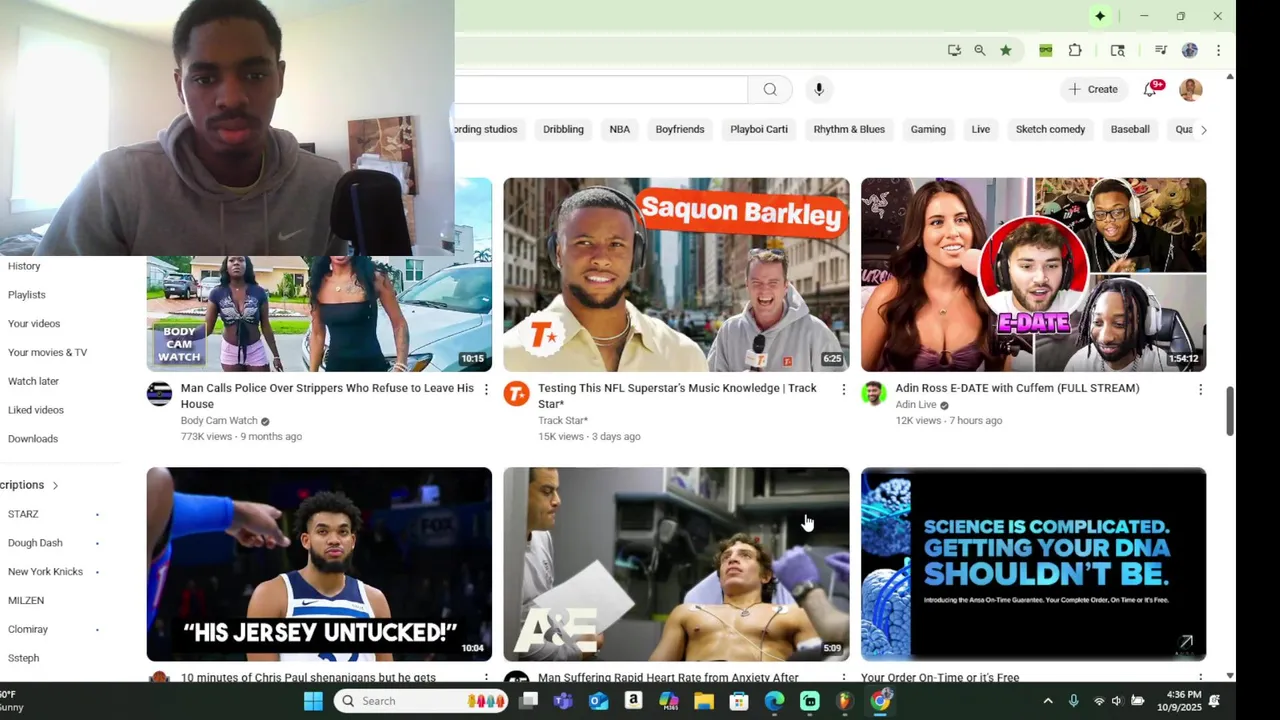Screen dimensions: 1280x720
Task: Open options menu for Man Calls Police video
Action: coord(486,389)
